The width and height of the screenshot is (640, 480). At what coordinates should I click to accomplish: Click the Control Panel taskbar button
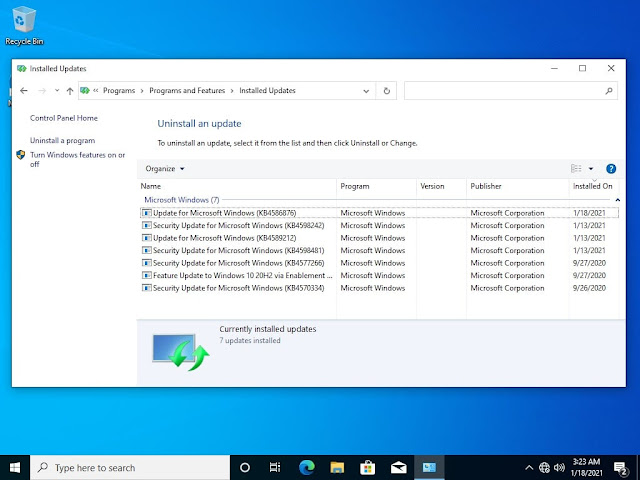pyautogui.click(x=429, y=468)
